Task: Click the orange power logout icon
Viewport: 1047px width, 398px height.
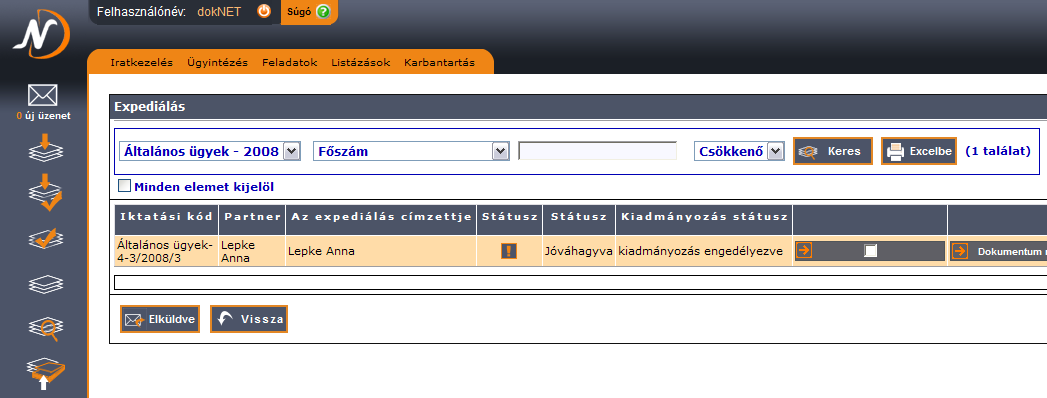Action: pos(264,11)
